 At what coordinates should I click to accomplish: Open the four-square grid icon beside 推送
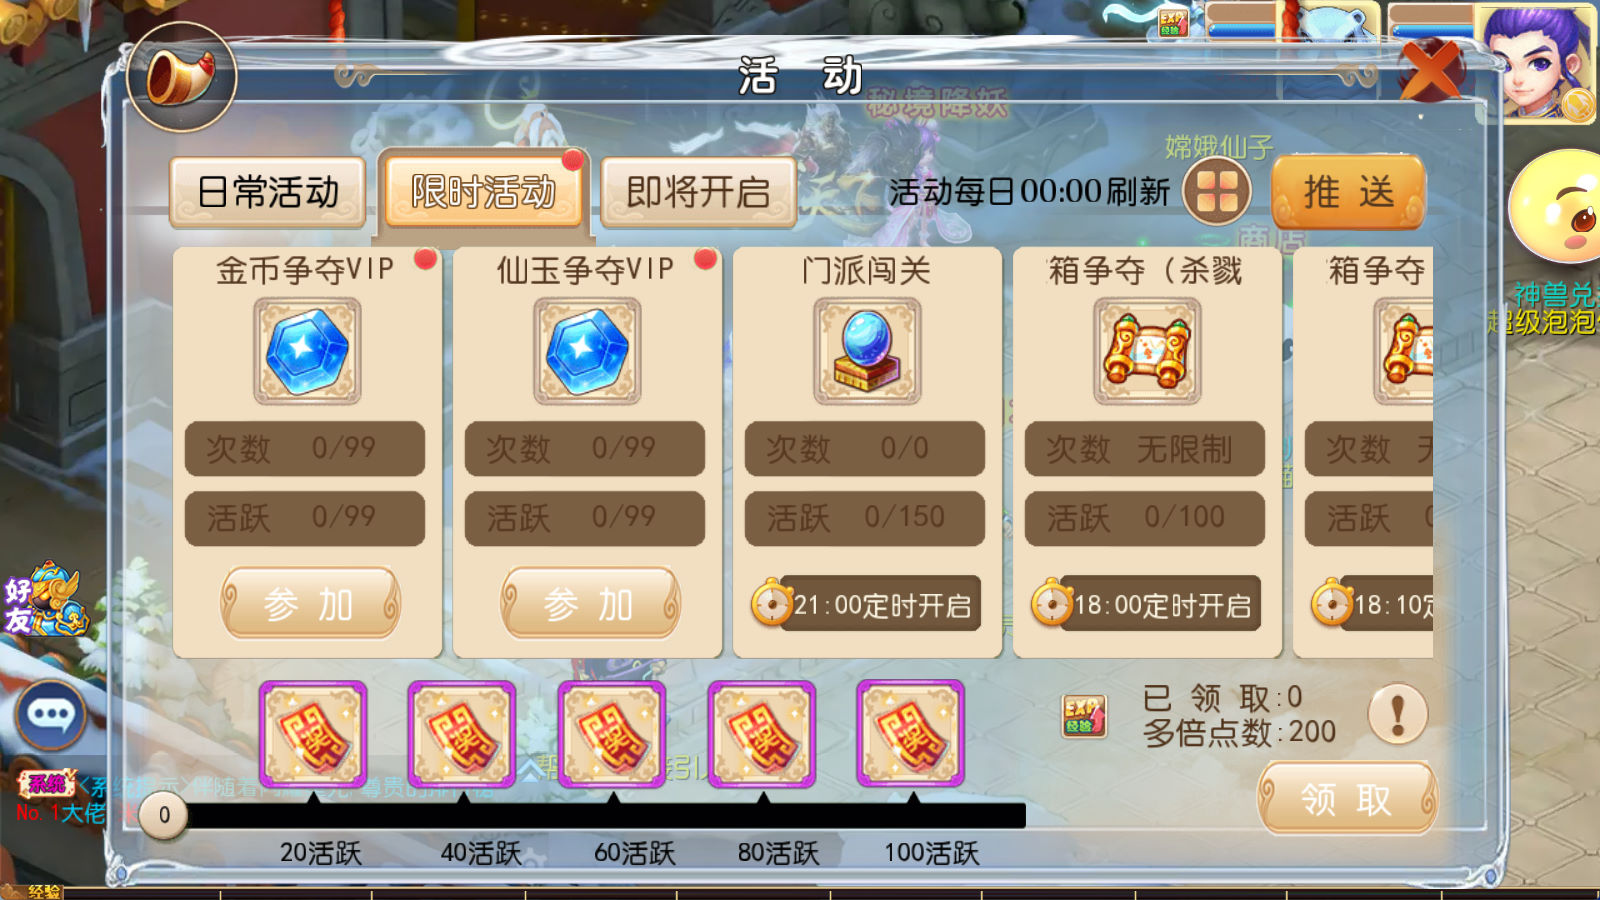1217,191
